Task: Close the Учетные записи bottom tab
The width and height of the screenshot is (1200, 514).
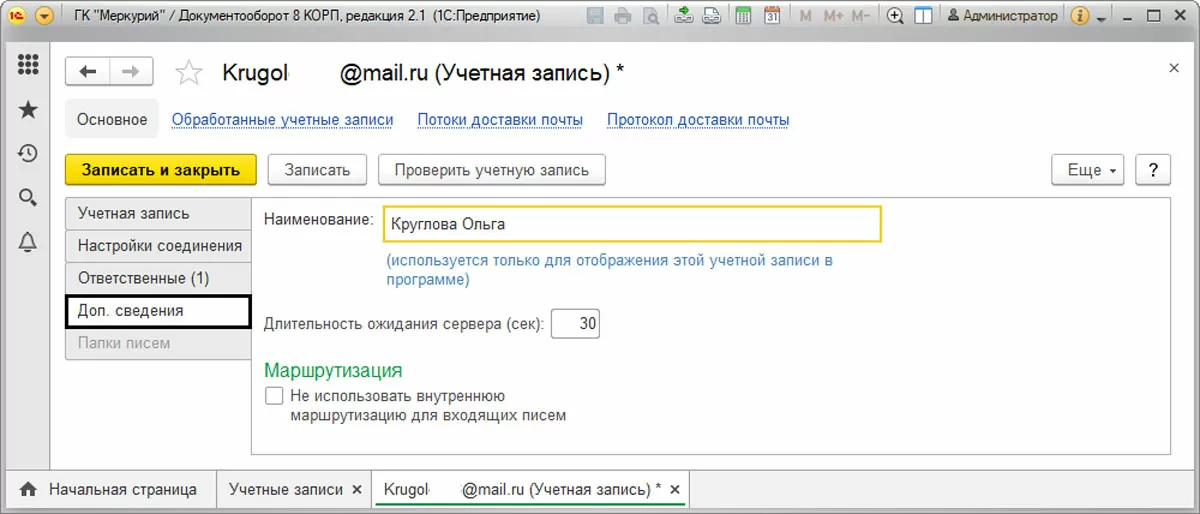Action: 358,490
